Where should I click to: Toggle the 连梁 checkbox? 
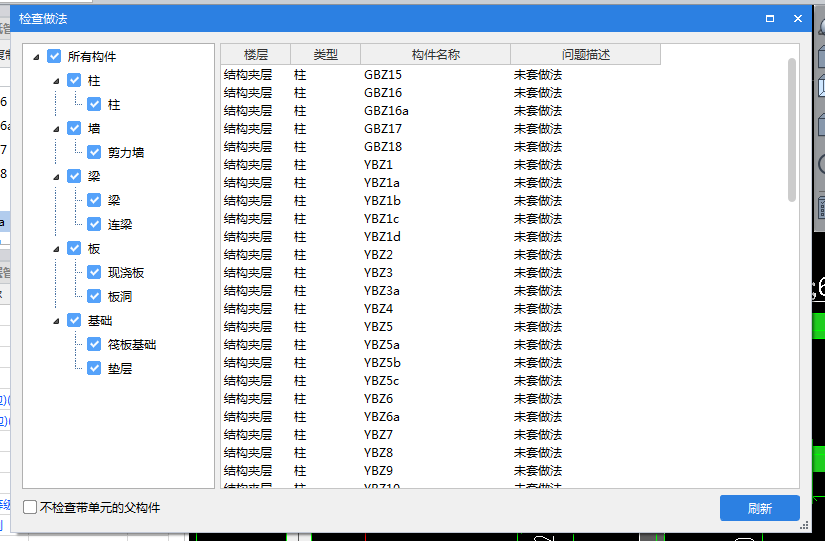click(94, 224)
